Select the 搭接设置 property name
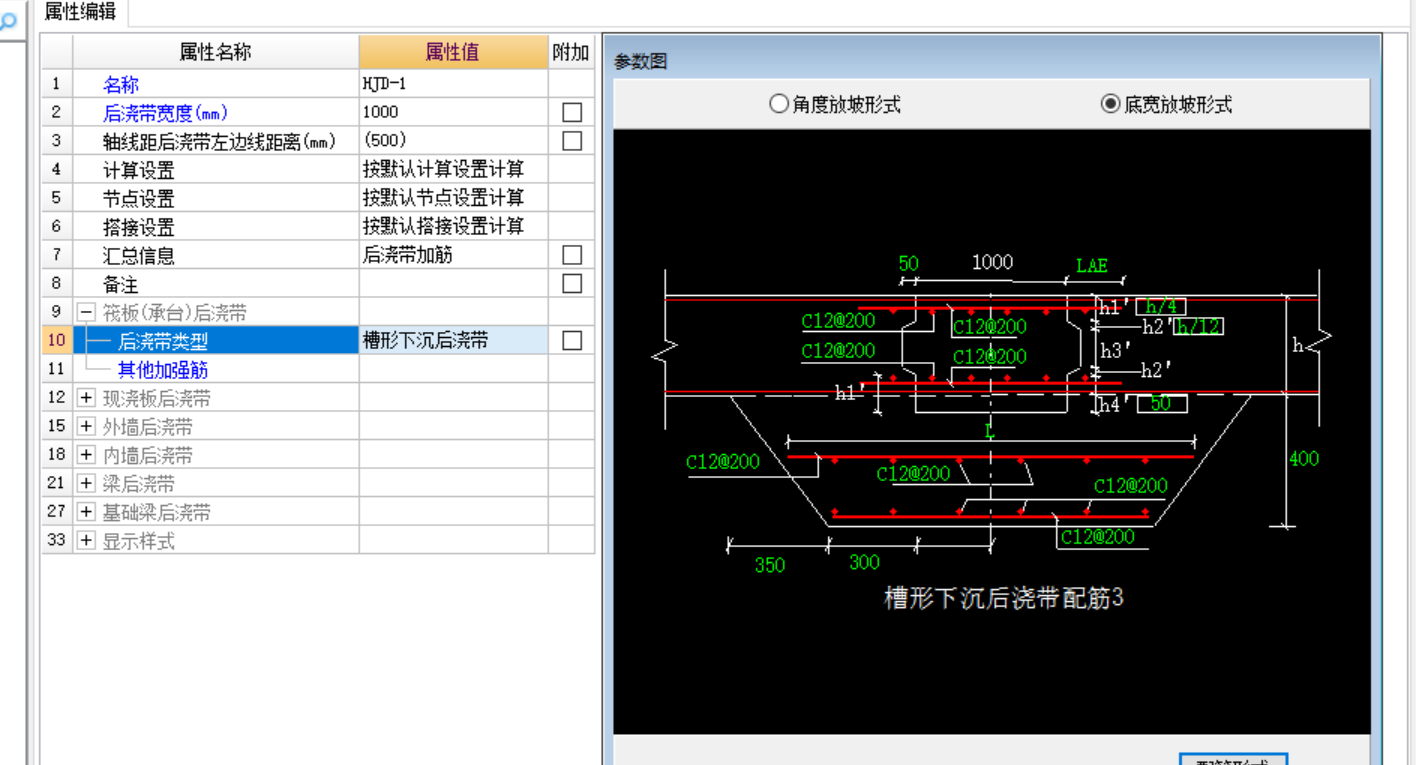 216,227
